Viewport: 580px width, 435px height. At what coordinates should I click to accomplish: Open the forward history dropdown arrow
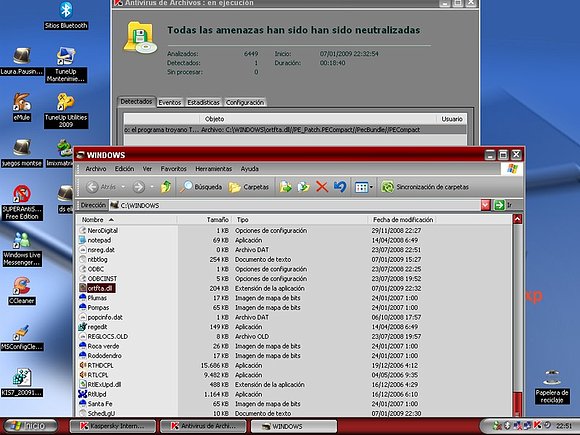[152, 187]
